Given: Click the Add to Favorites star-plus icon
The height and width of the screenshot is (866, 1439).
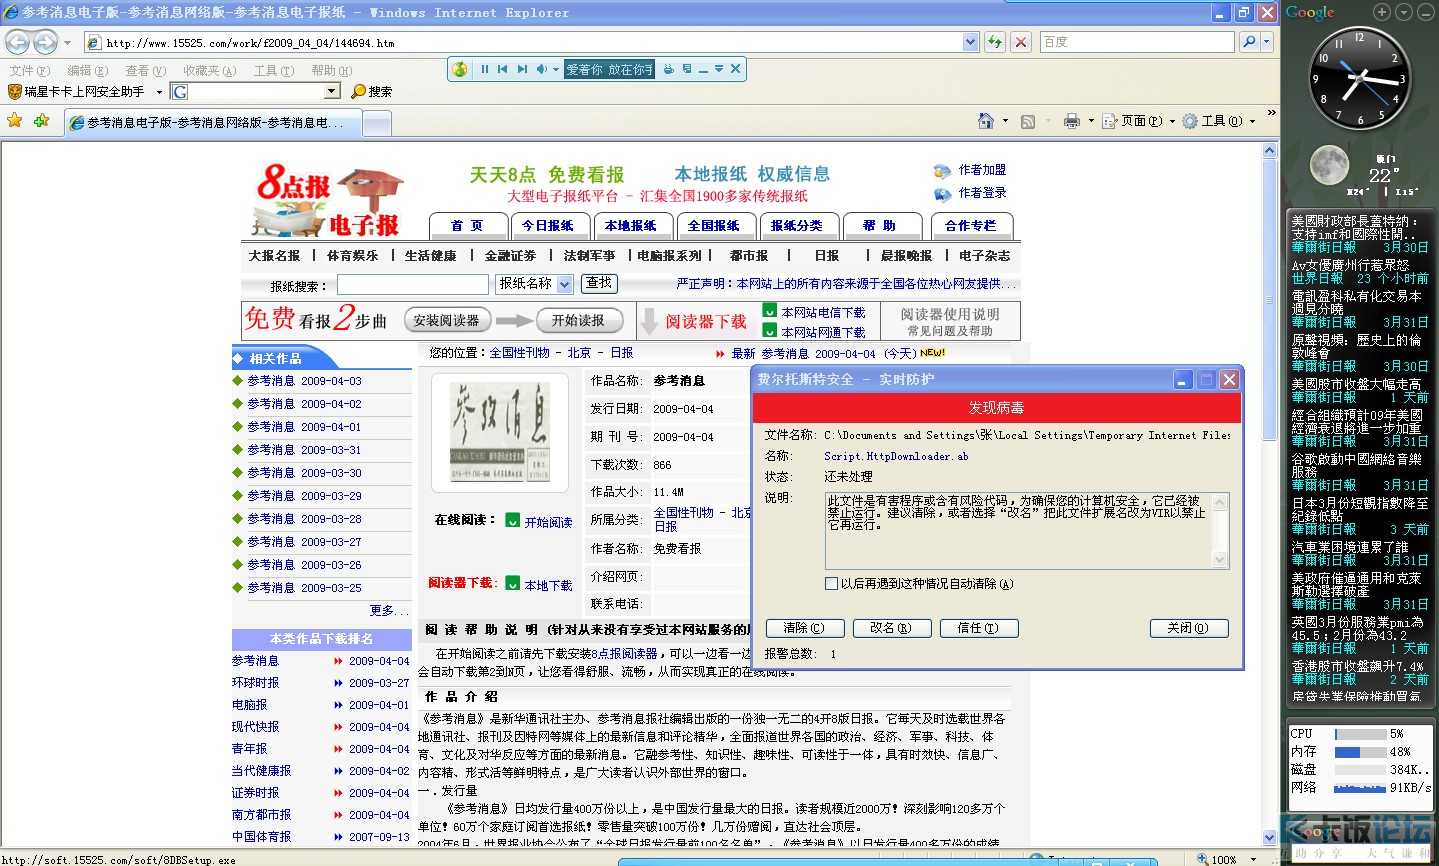Looking at the screenshot, I should tap(41, 121).
